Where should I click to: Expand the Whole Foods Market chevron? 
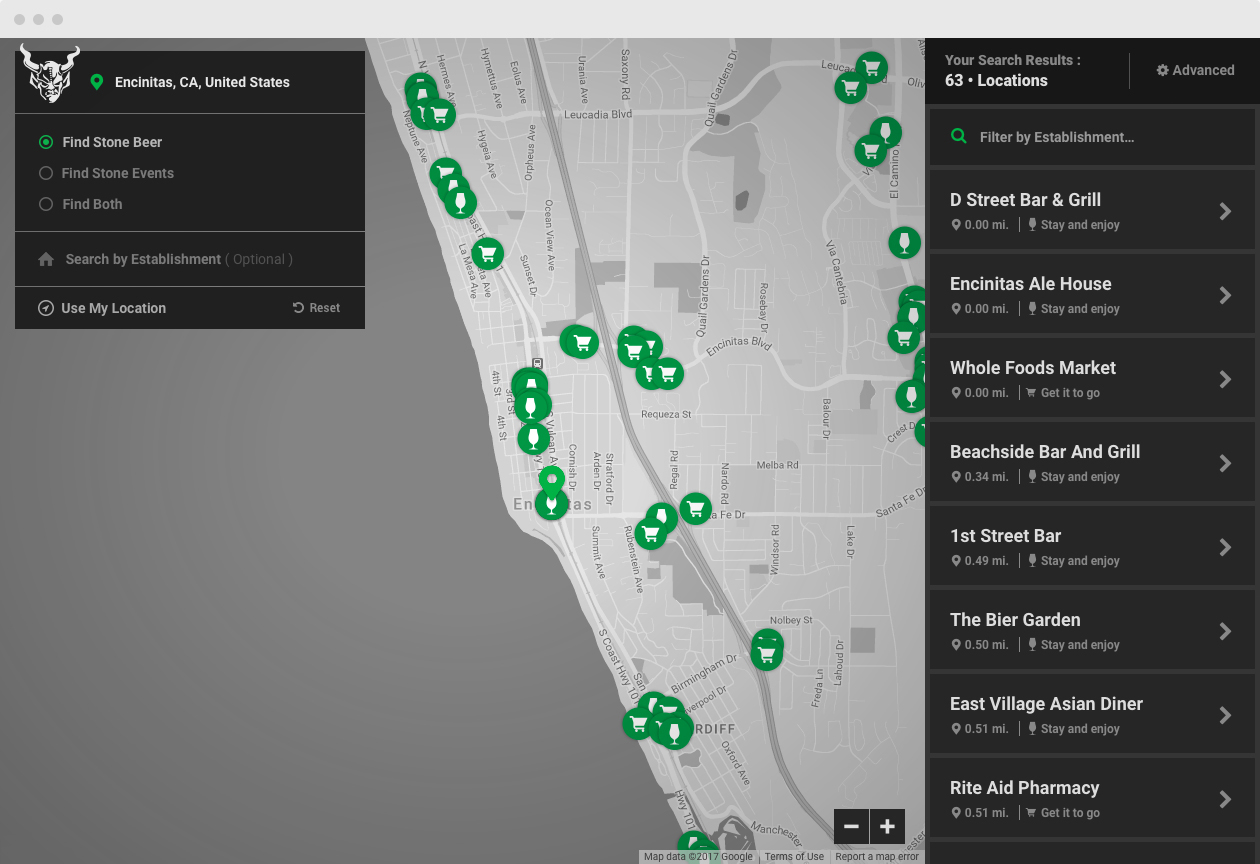(x=1225, y=379)
